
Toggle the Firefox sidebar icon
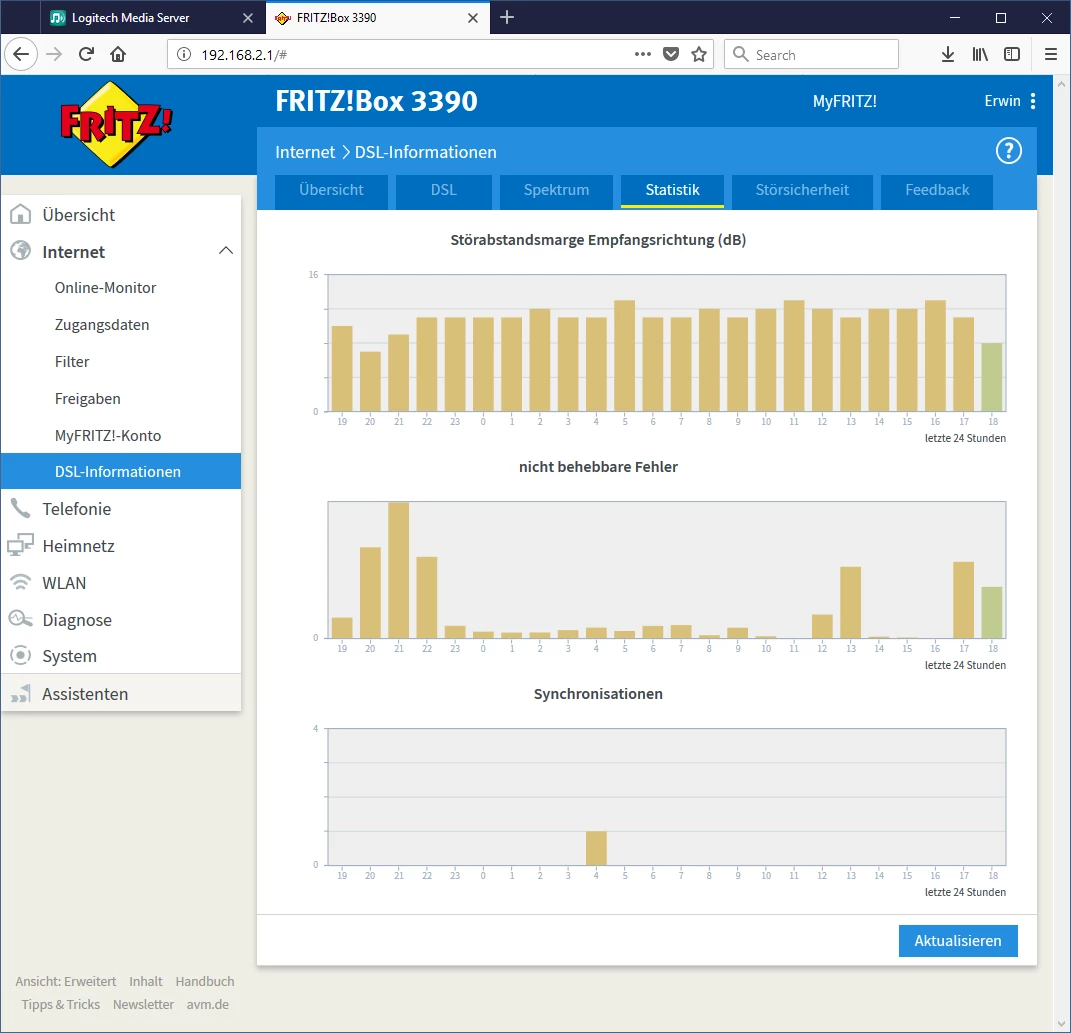pyautogui.click(x=1012, y=55)
